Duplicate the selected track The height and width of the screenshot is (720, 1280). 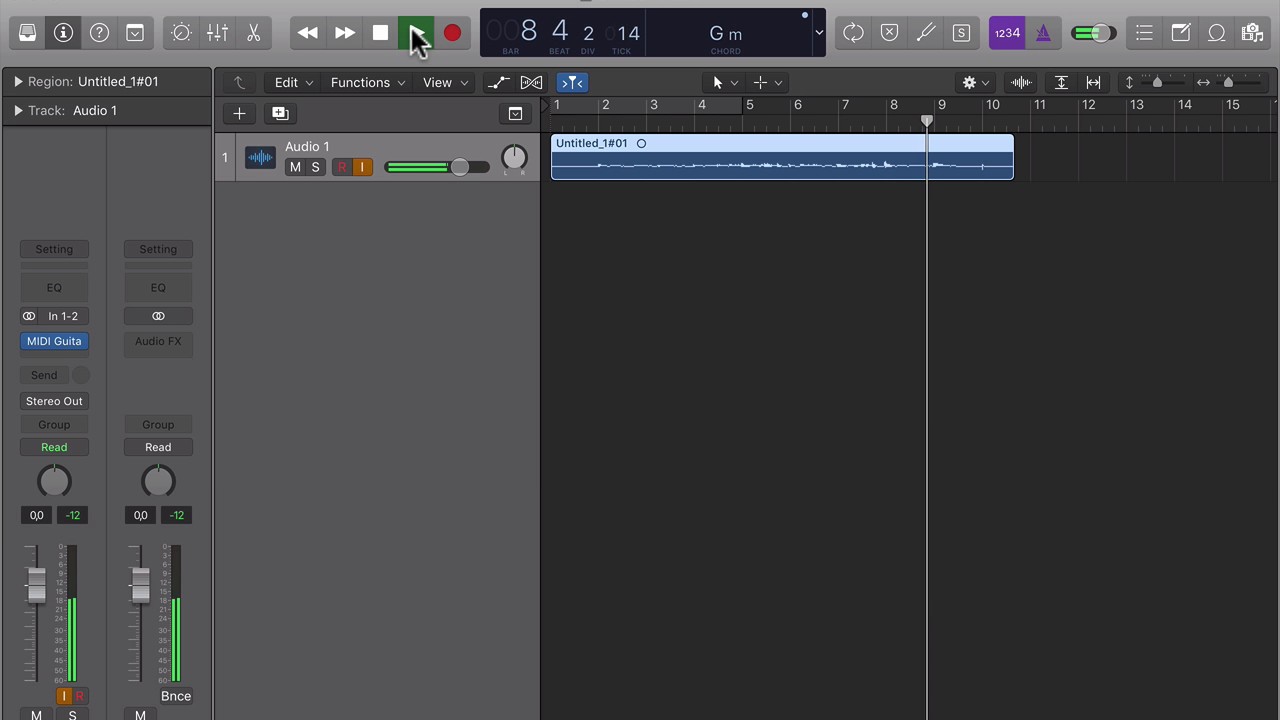280,113
